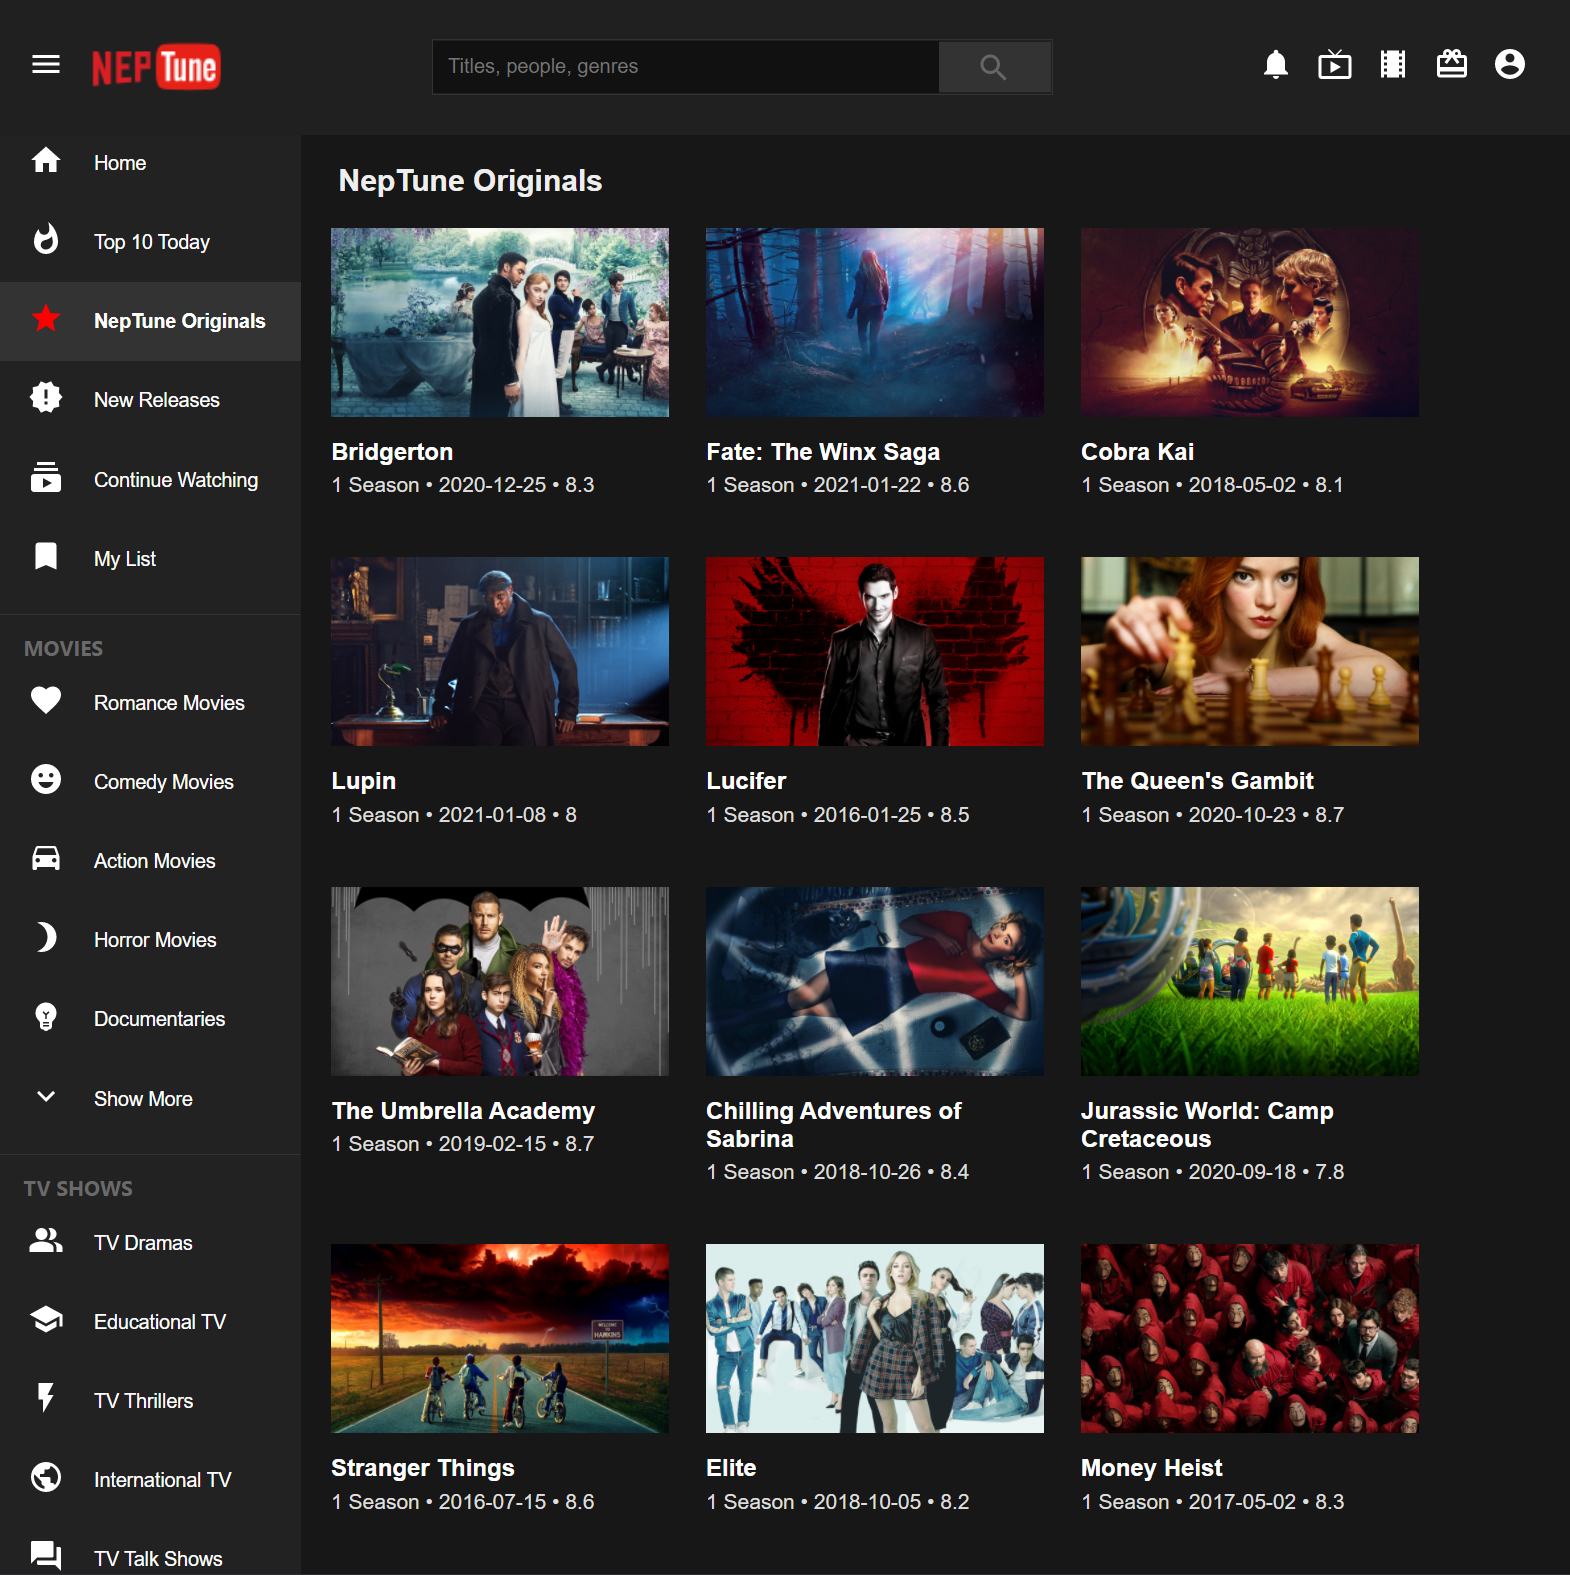Click the Continue Watching queue icon

pyautogui.click(x=46, y=478)
